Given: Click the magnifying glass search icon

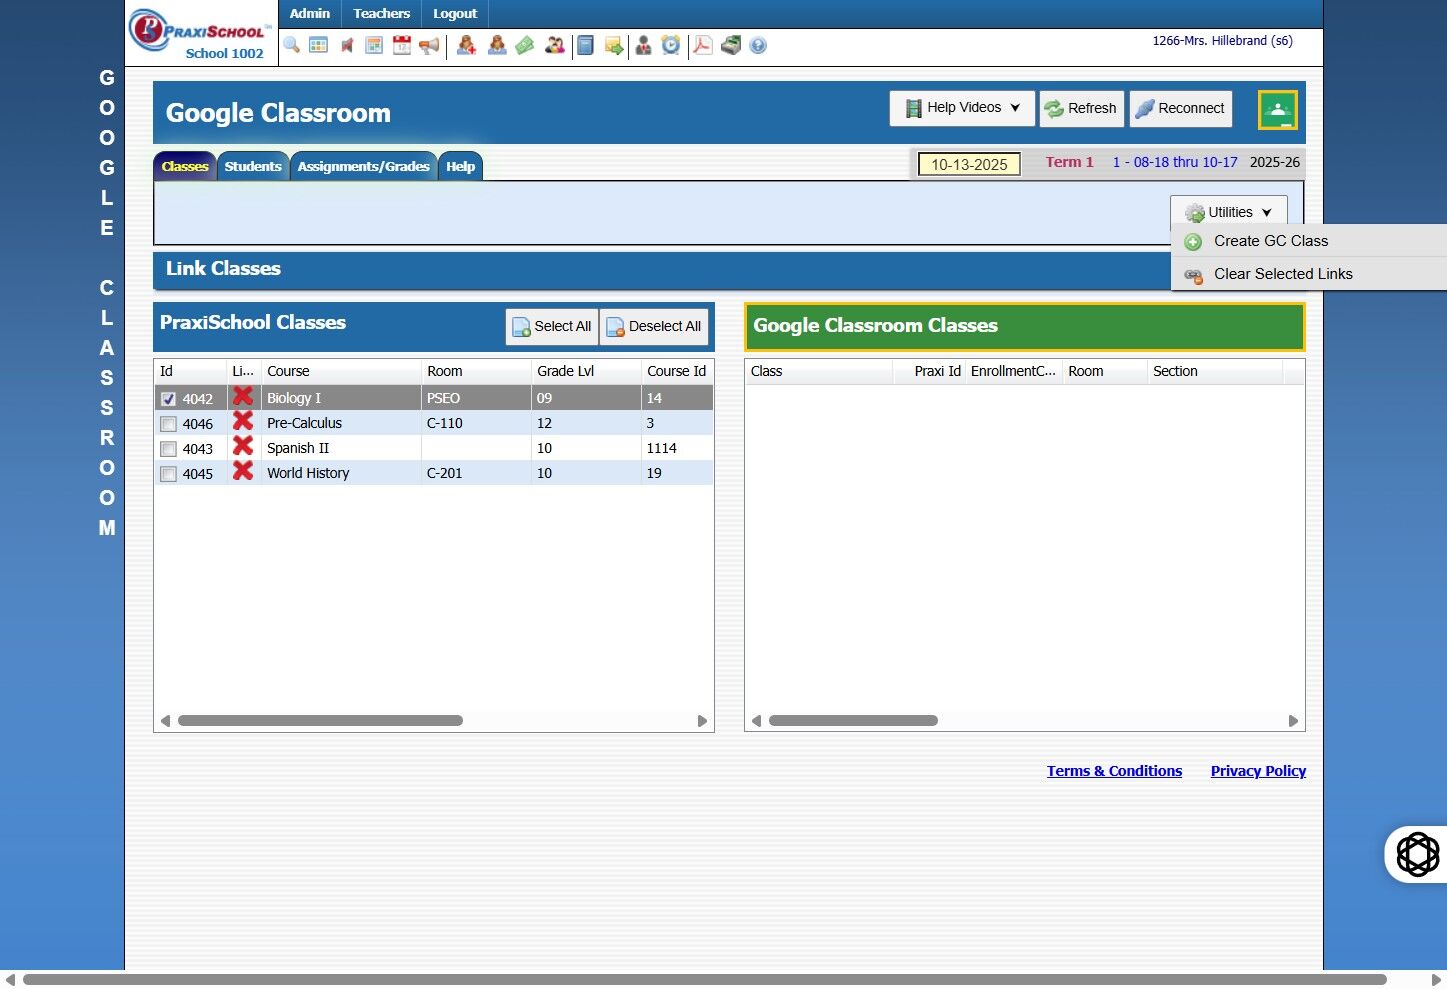Looking at the screenshot, I should (291, 45).
